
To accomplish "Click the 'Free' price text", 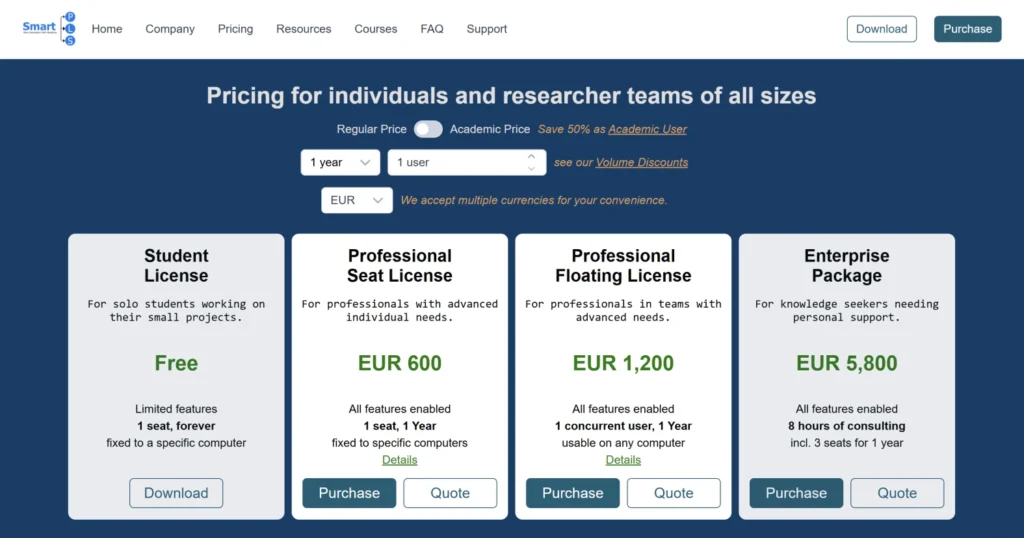I will (176, 363).
